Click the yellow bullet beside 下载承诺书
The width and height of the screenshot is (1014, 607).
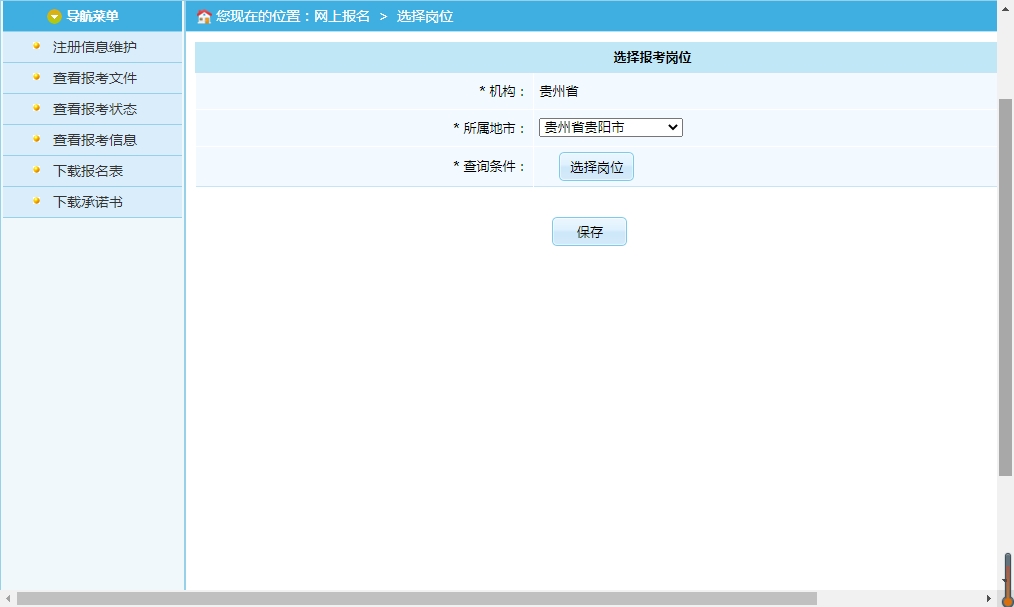pos(37,201)
